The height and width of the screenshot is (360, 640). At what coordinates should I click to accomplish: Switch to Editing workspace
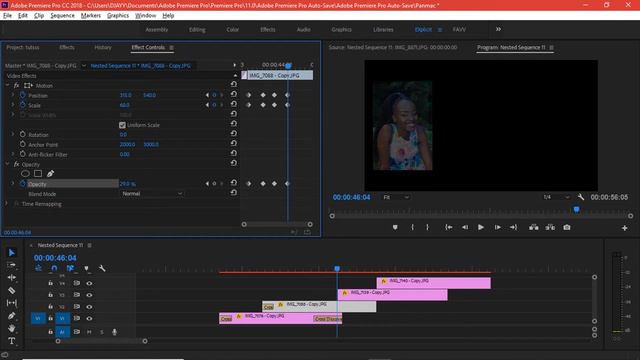197,29
